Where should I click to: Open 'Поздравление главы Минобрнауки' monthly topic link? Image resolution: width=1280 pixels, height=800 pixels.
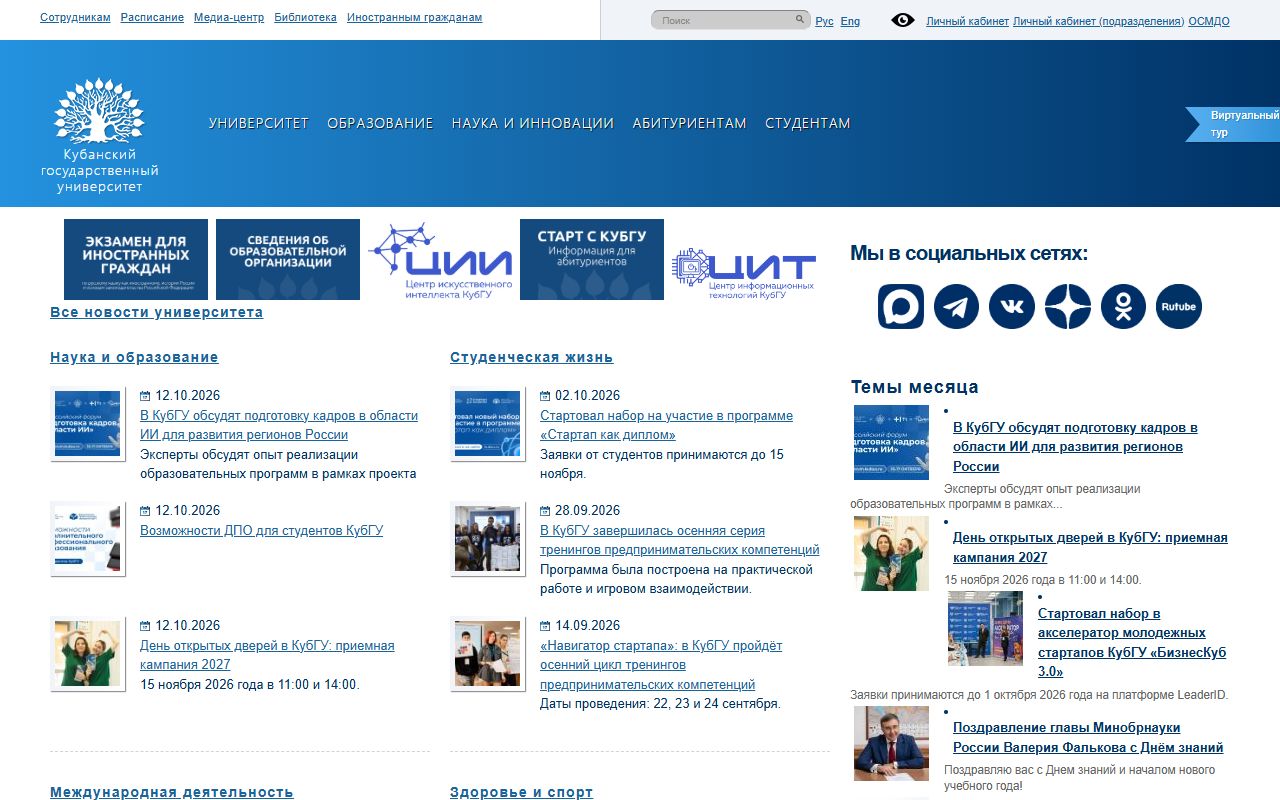coord(1088,738)
